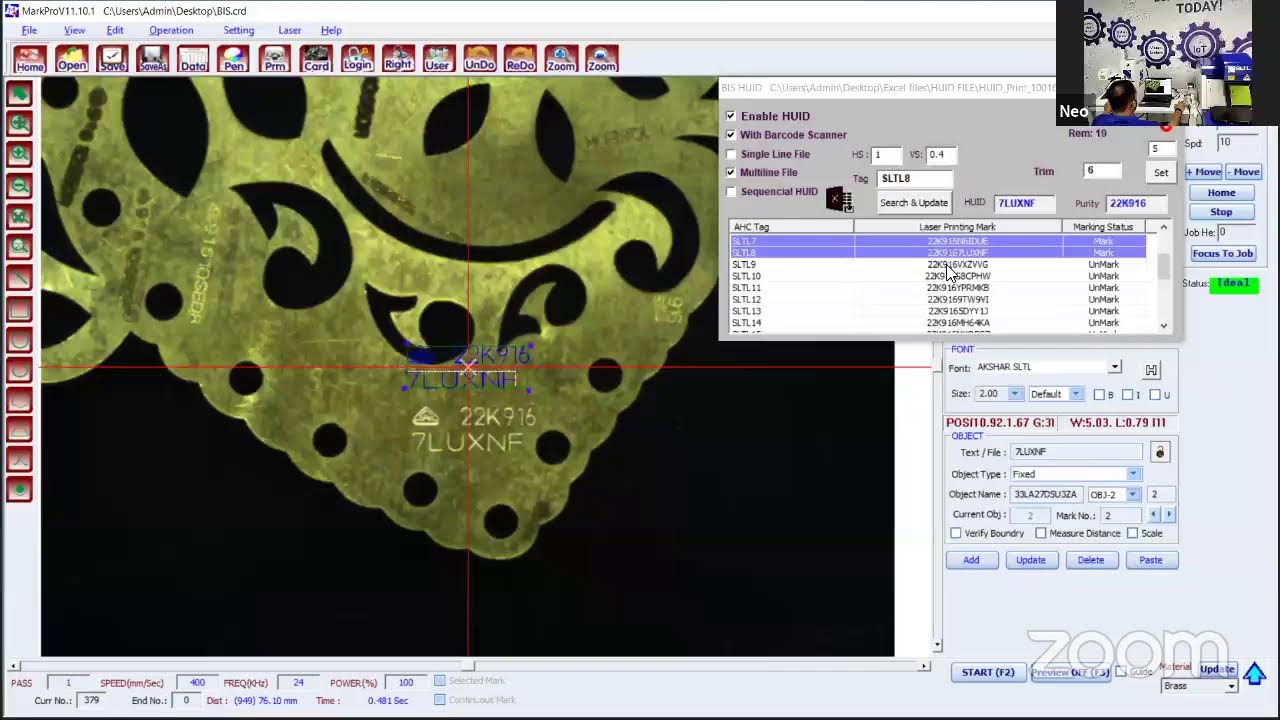Enable the Verify Boundry checkbox
The image size is (1280, 720).
coord(956,533)
